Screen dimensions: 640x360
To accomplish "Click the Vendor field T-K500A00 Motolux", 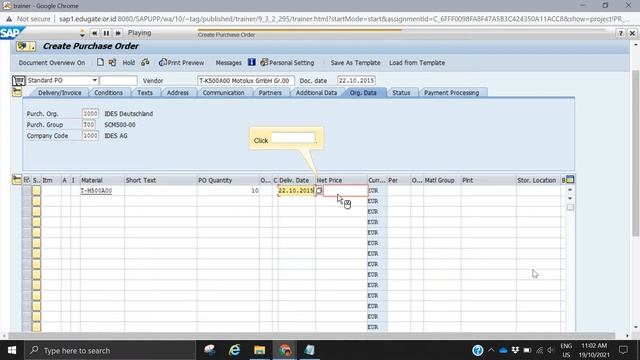I will [x=246, y=81].
